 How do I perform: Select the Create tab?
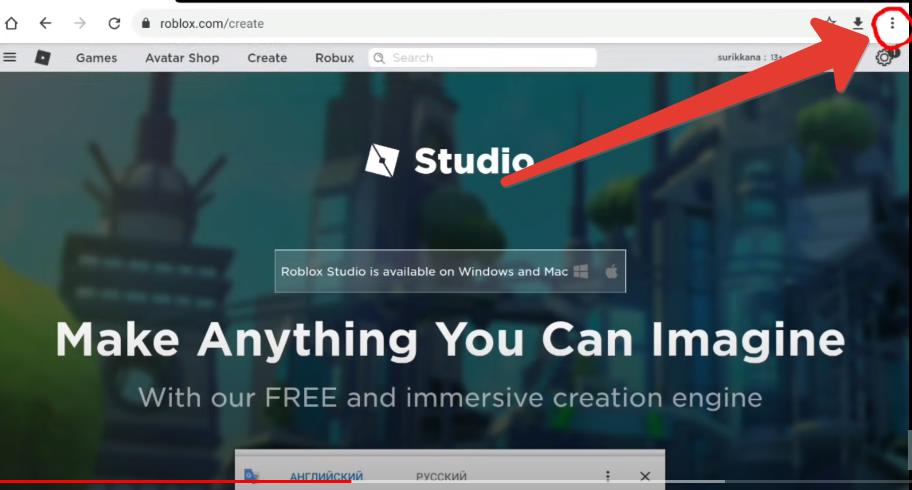pyautogui.click(x=267, y=58)
